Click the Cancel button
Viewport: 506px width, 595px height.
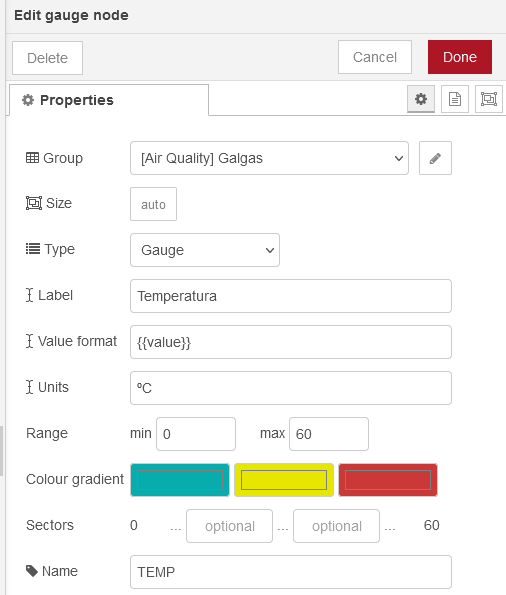[x=375, y=57]
